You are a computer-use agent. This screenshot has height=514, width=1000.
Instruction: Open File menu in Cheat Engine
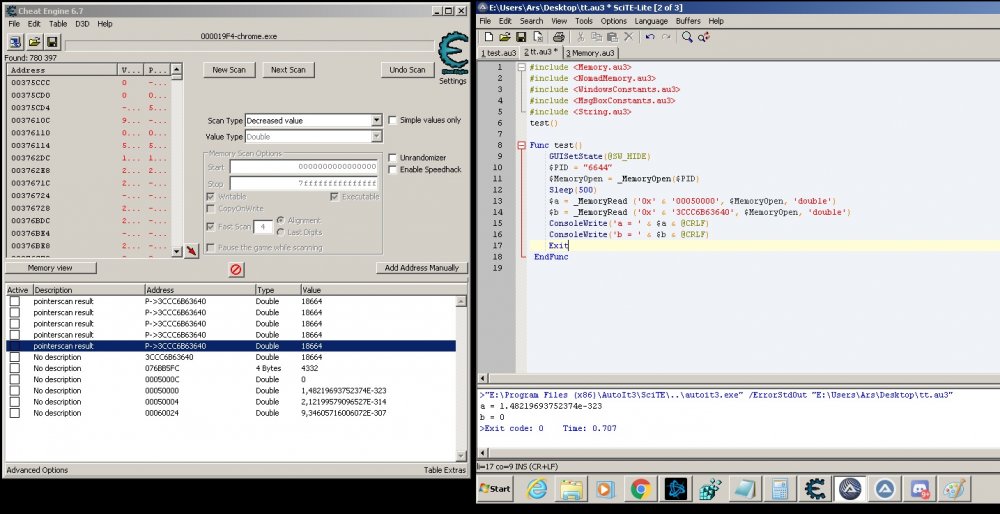pyautogui.click(x=14, y=24)
